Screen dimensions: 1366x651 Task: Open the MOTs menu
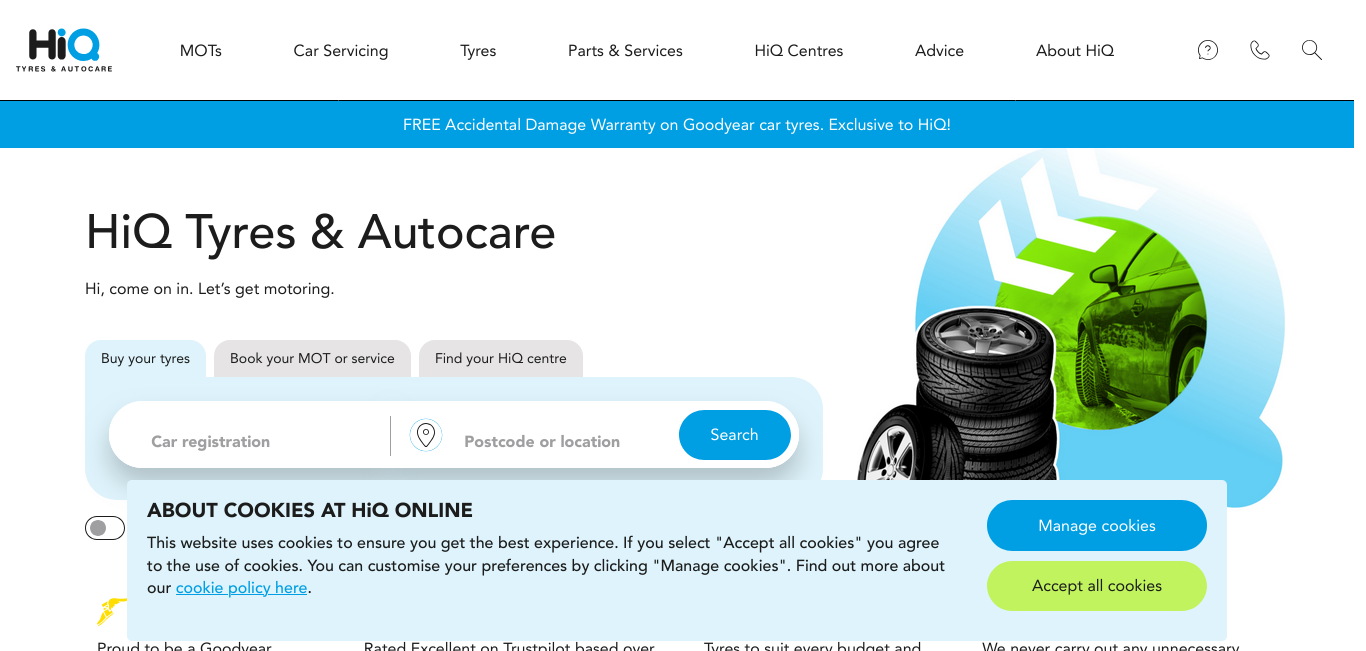tap(201, 51)
